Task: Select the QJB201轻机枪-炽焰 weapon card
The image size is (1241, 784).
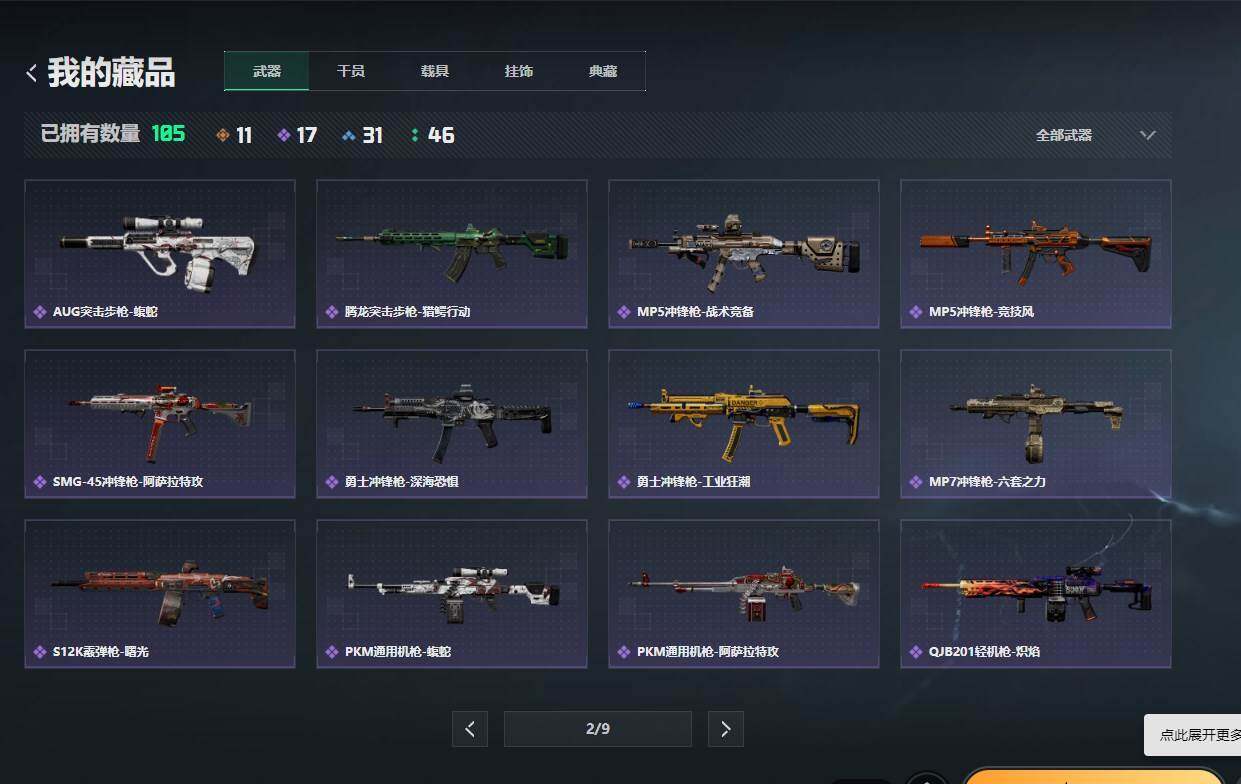Action: 1036,594
